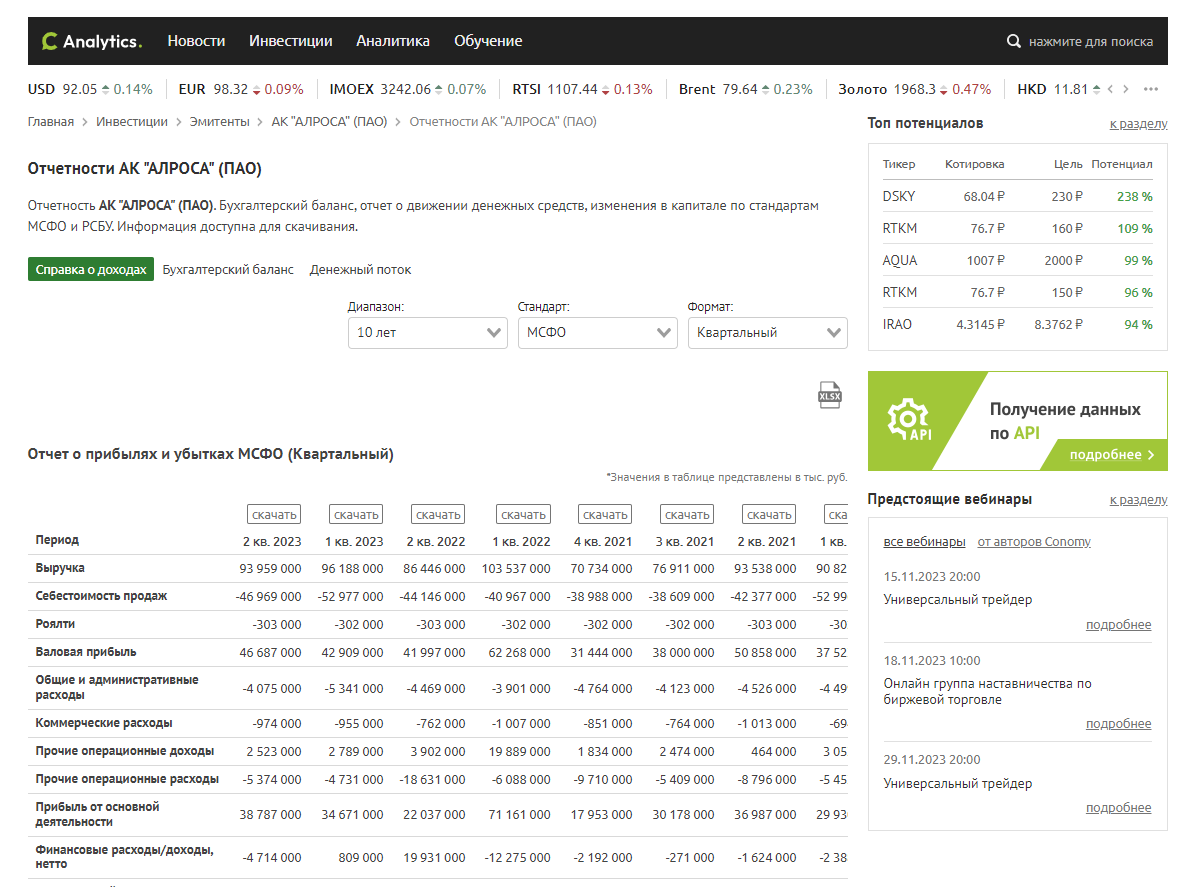Click the search magnifier icon

pos(1013,41)
